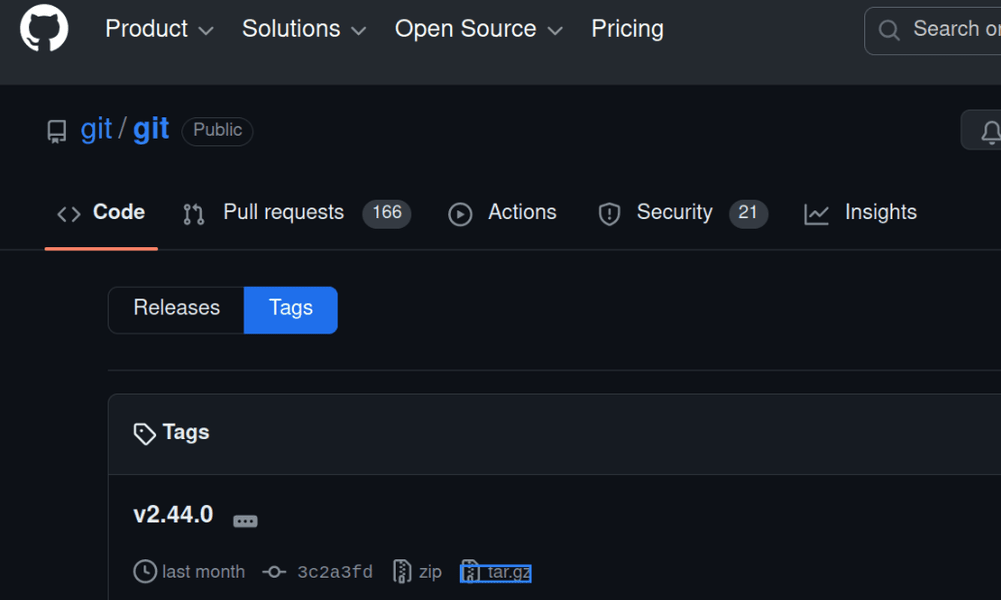Click the notifications bell icon
Viewport: 1001px width, 600px height.
coord(989,131)
